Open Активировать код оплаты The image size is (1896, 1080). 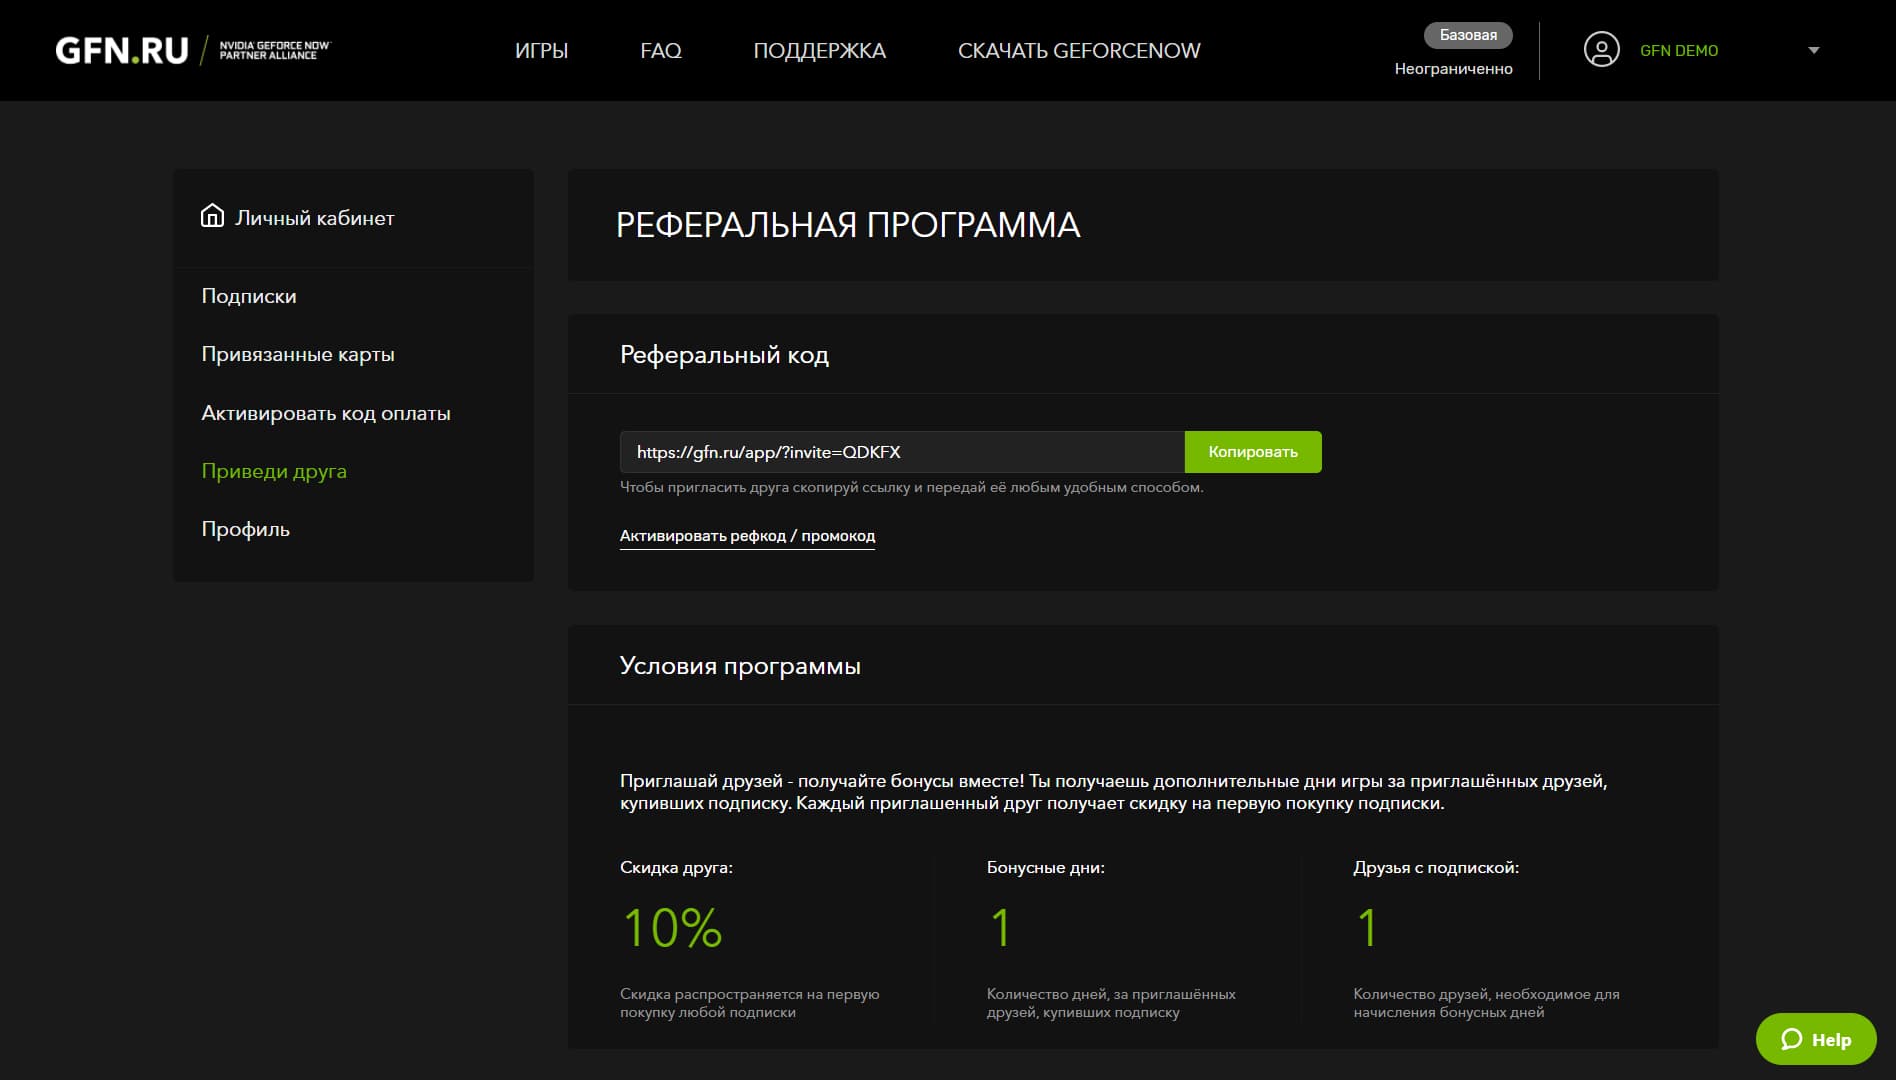point(326,413)
